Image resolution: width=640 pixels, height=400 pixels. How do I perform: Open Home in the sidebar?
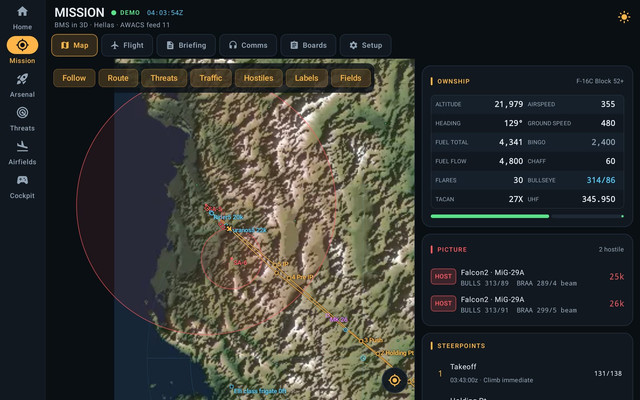(x=22, y=18)
